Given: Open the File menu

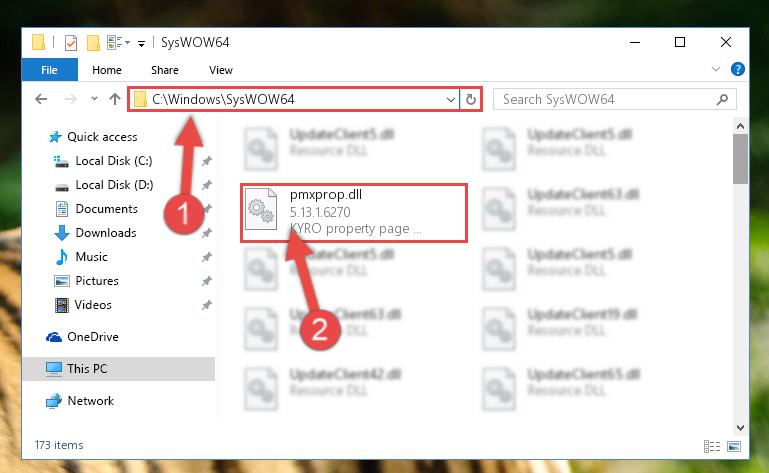Looking at the screenshot, I should [50, 70].
